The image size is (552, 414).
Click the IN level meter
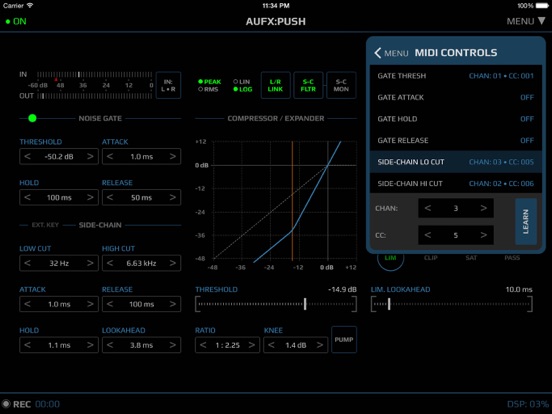click(94, 75)
